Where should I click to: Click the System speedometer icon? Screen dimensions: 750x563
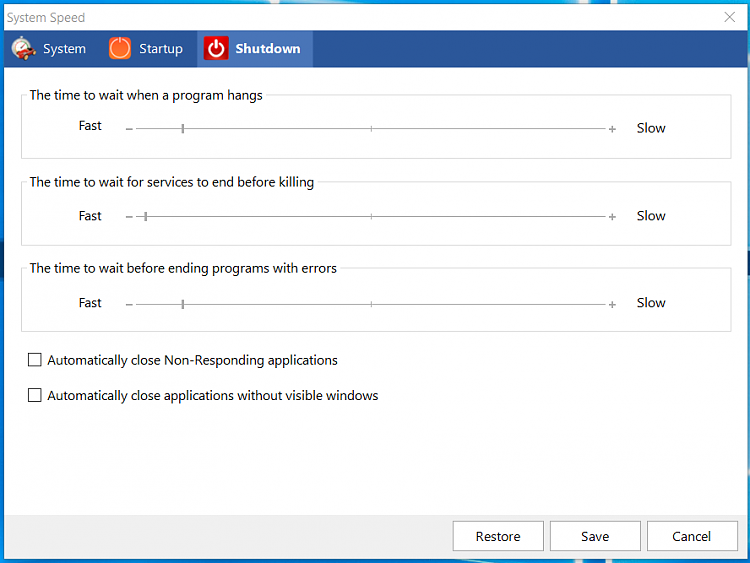(23, 48)
